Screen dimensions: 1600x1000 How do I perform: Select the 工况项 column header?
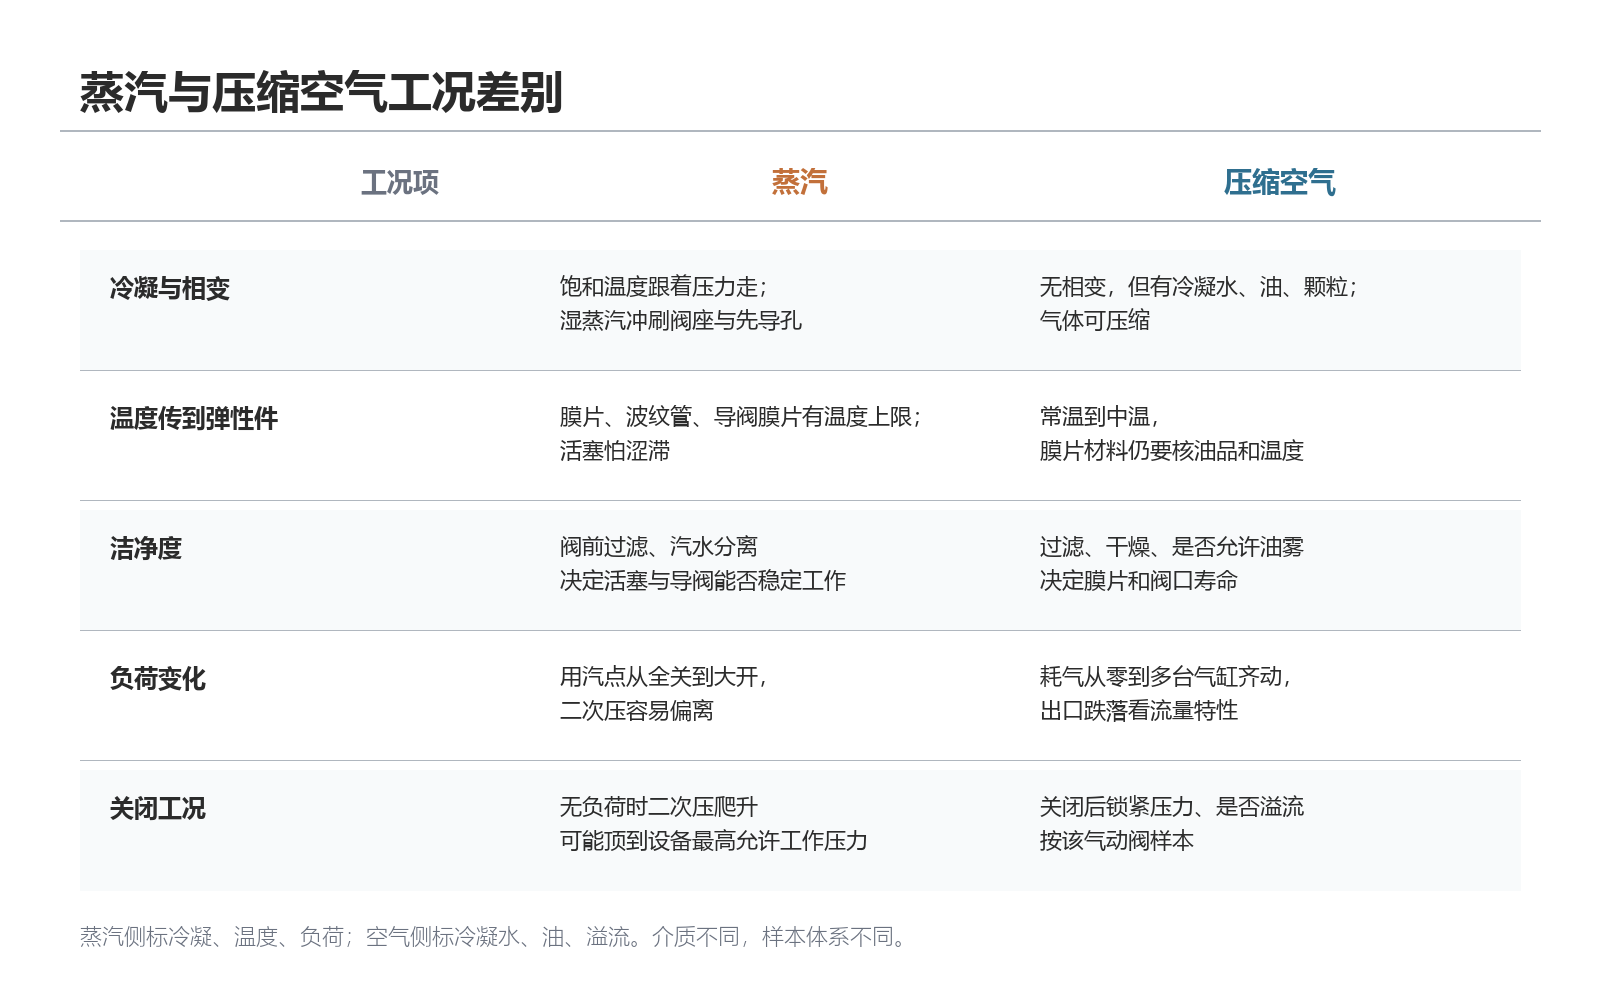pos(400,182)
